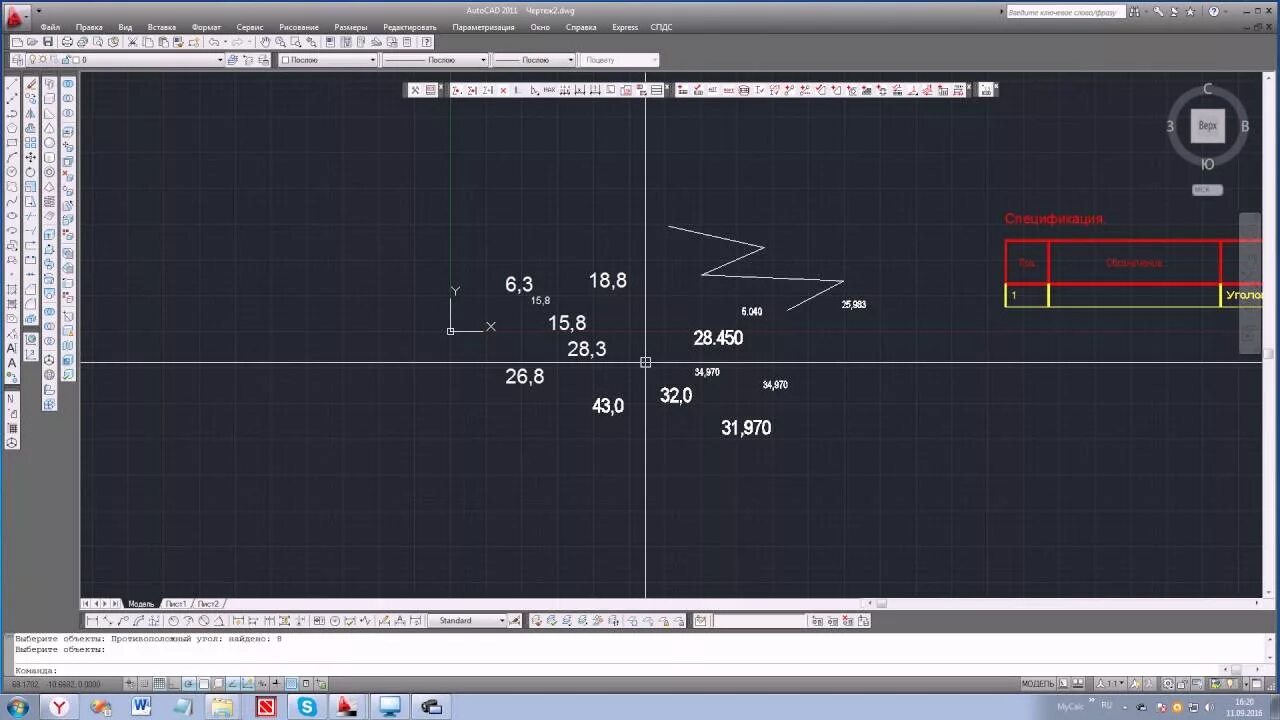Screen dimensions: 1280x720
Task: Save the drawing via the Save icon
Action: (46, 43)
